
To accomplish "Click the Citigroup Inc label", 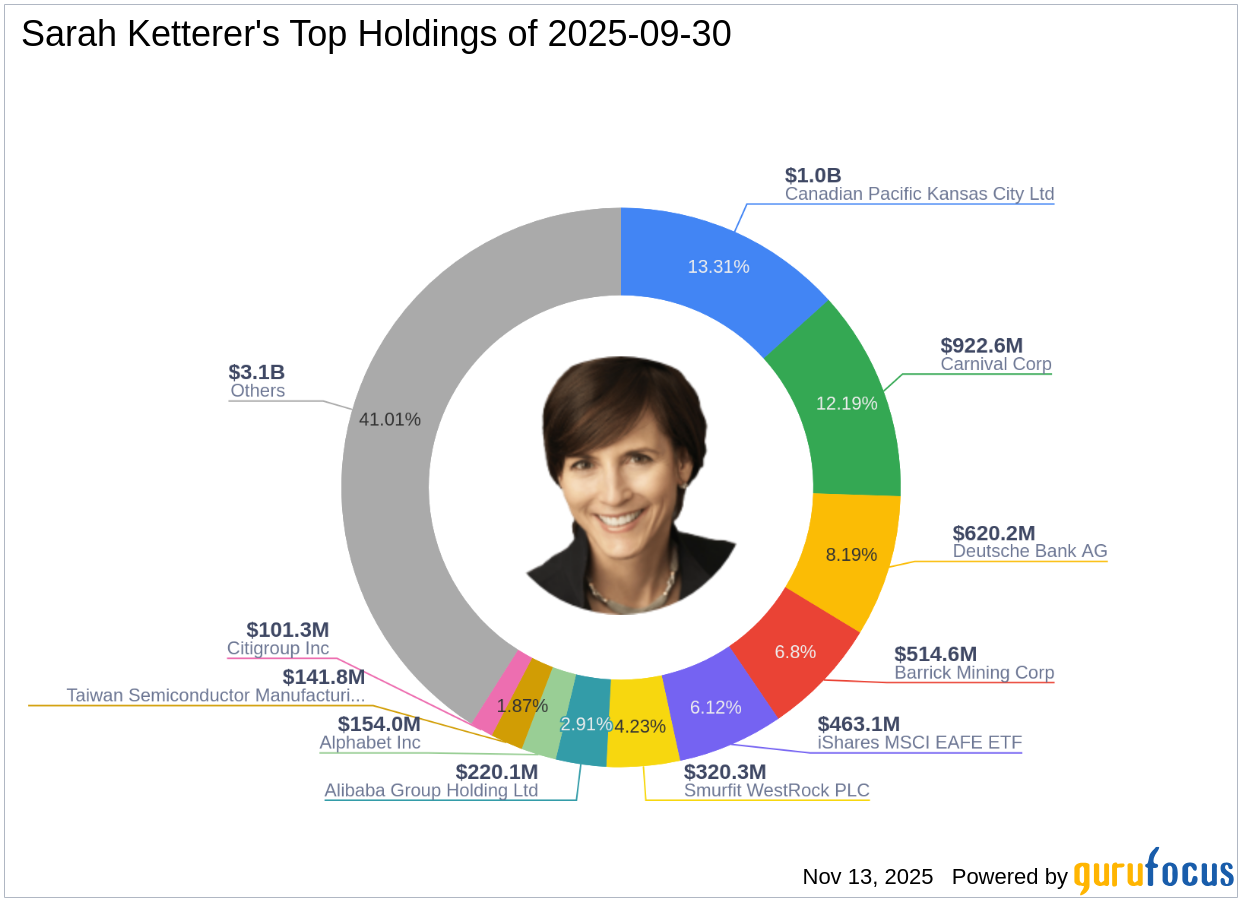I will click(278, 648).
